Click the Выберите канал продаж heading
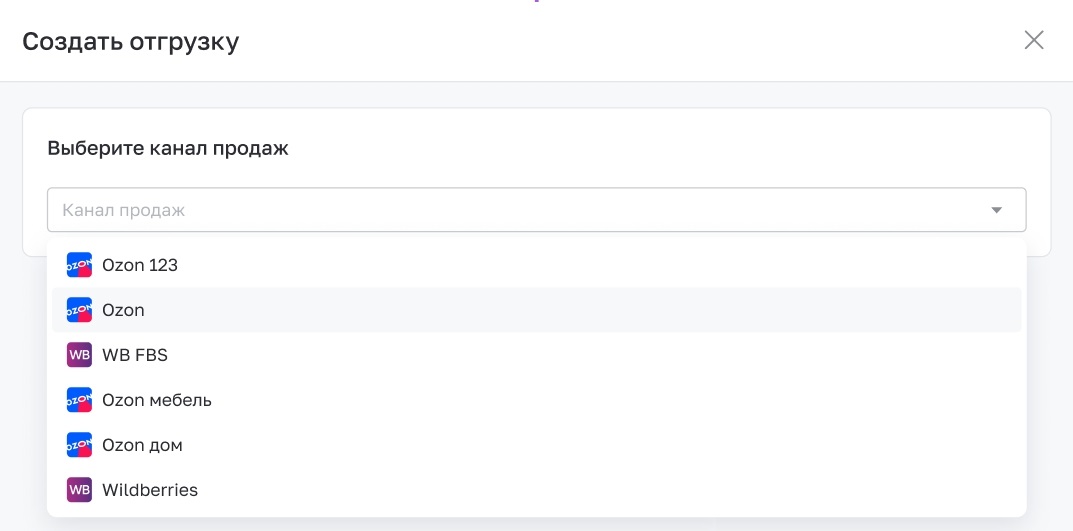 click(168, 148)
